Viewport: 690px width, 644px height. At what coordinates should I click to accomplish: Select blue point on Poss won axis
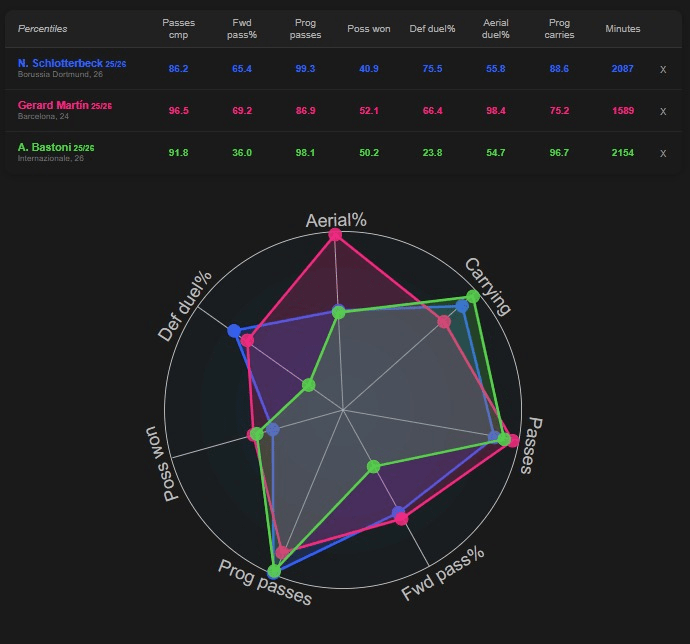coord(274,429)
